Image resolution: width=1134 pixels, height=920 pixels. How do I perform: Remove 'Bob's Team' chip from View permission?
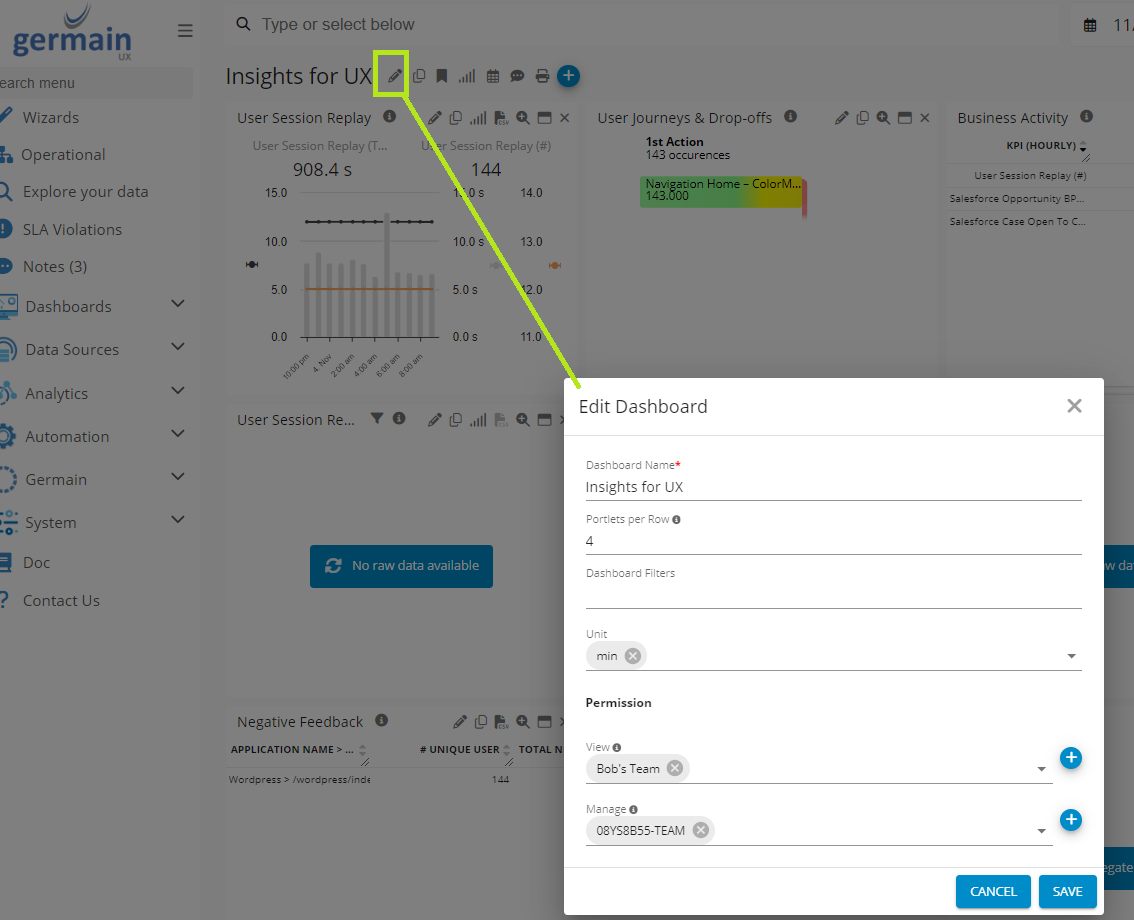[x=675, y=768]
